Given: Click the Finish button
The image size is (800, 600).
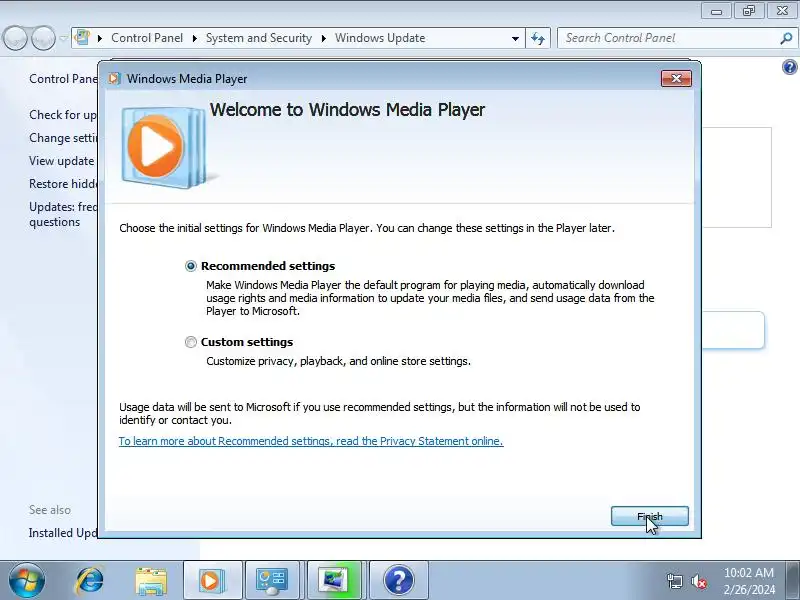Looking at the screenshot, I should click(649, 516).
